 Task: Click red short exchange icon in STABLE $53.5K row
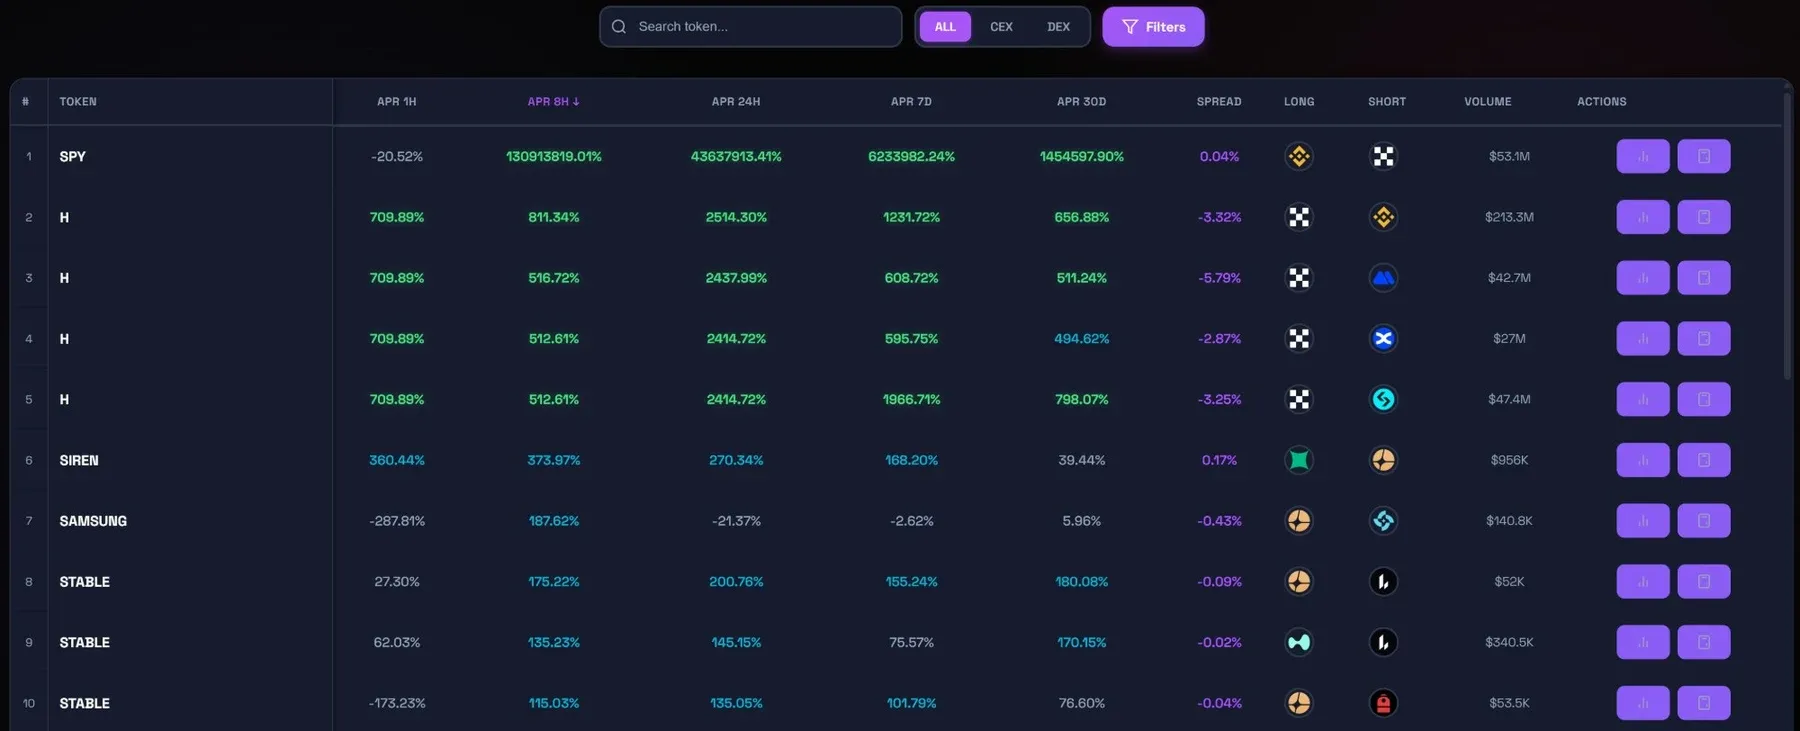tap(1383, 703)
